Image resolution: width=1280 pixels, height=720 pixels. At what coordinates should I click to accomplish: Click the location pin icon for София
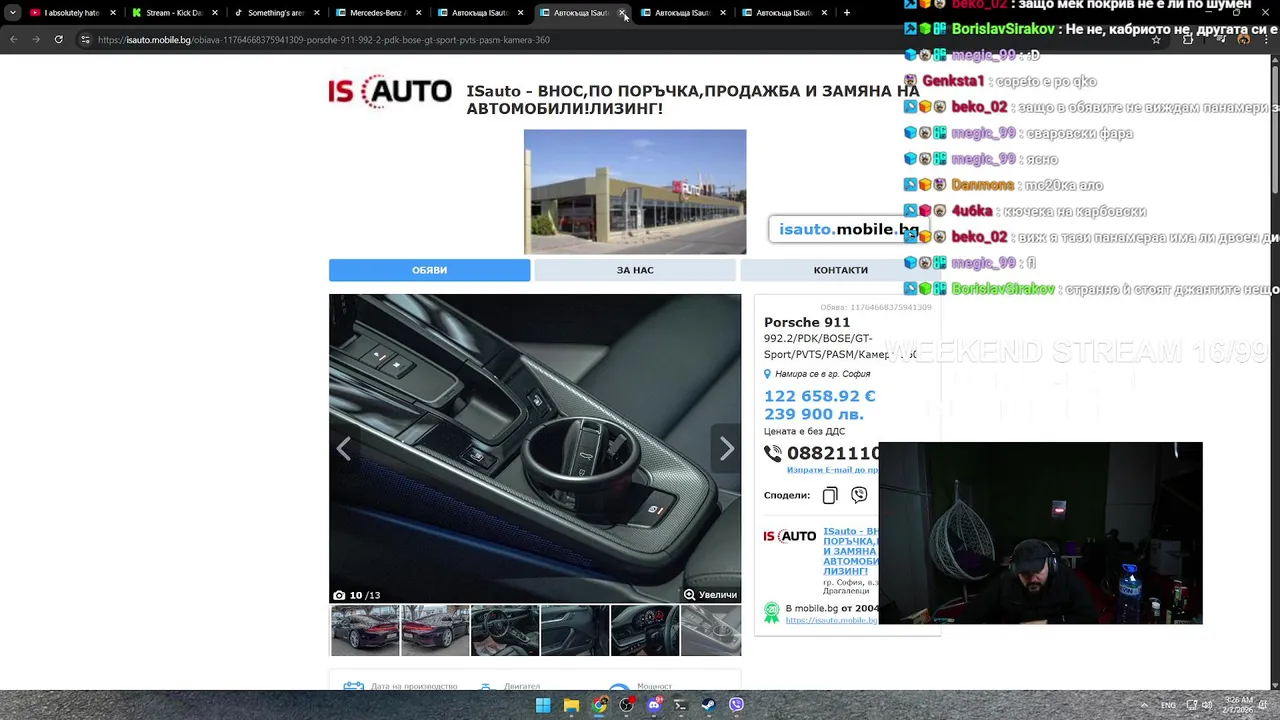(x=768, y=374)
